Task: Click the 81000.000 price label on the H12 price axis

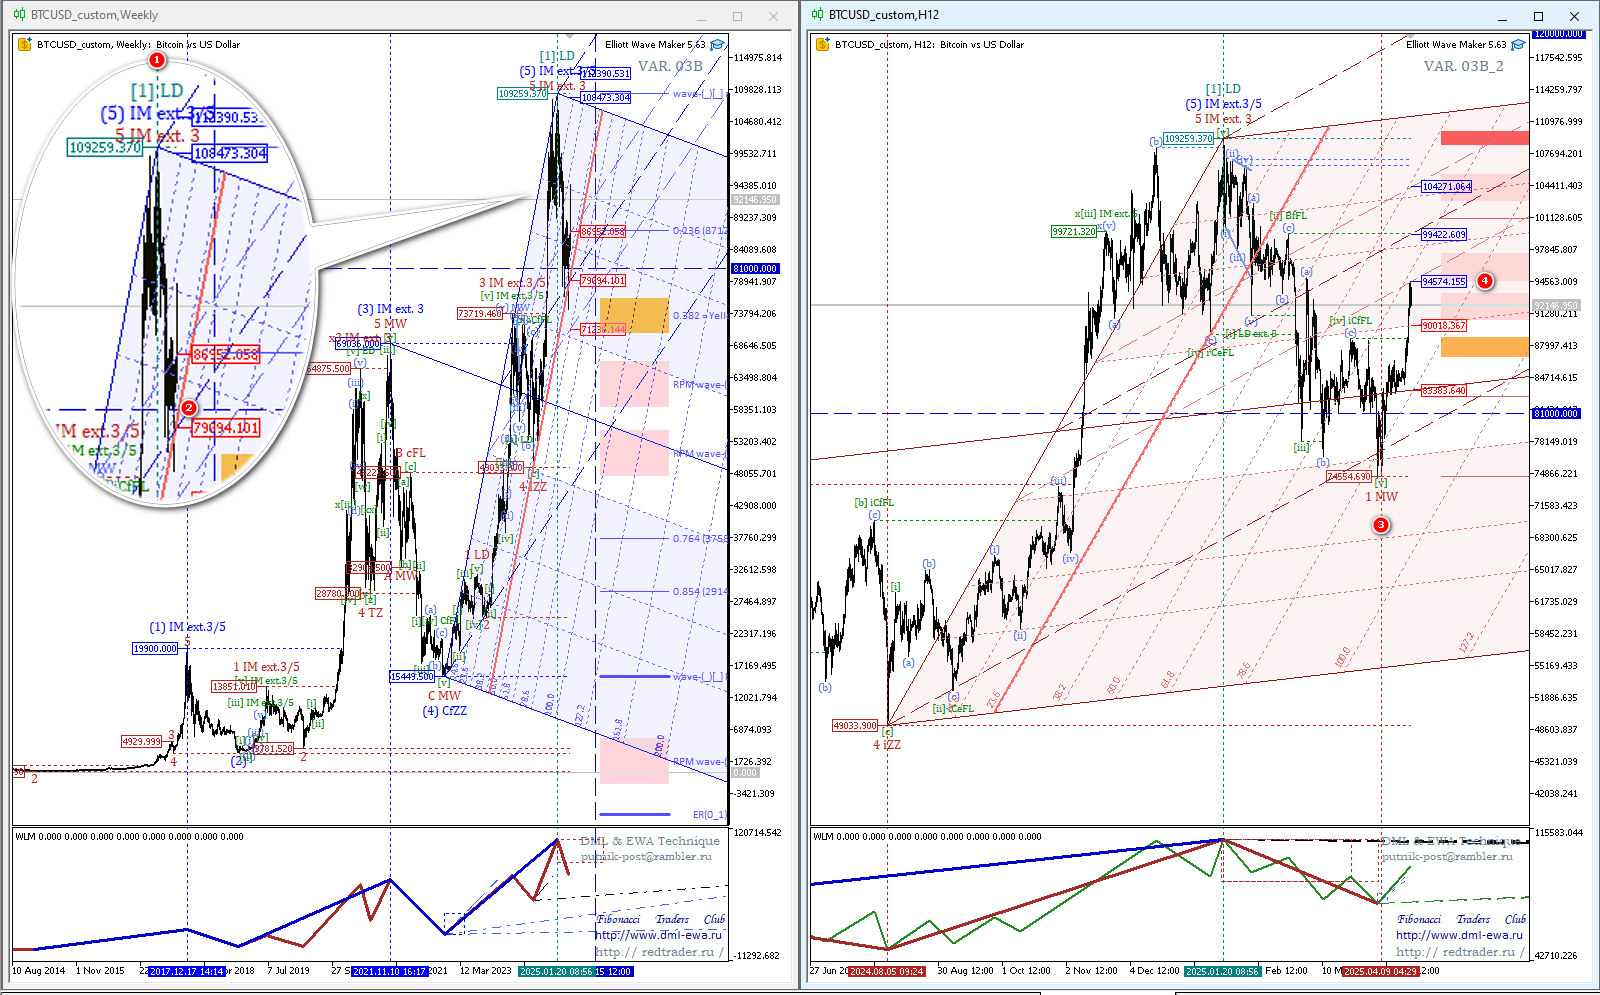Action: point(1556,413)
